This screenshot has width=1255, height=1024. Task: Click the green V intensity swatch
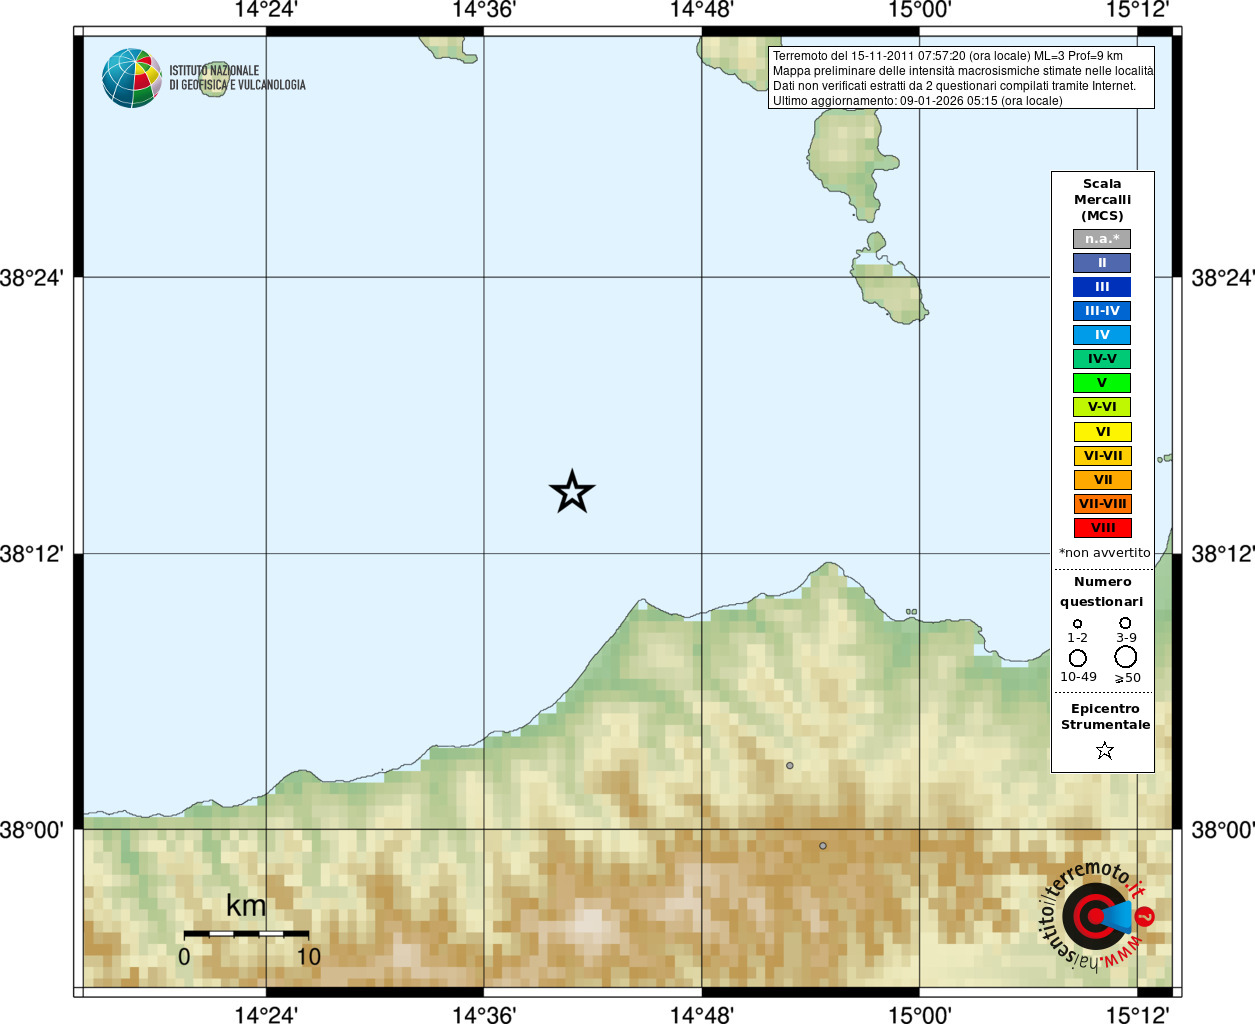(1102, 383)
